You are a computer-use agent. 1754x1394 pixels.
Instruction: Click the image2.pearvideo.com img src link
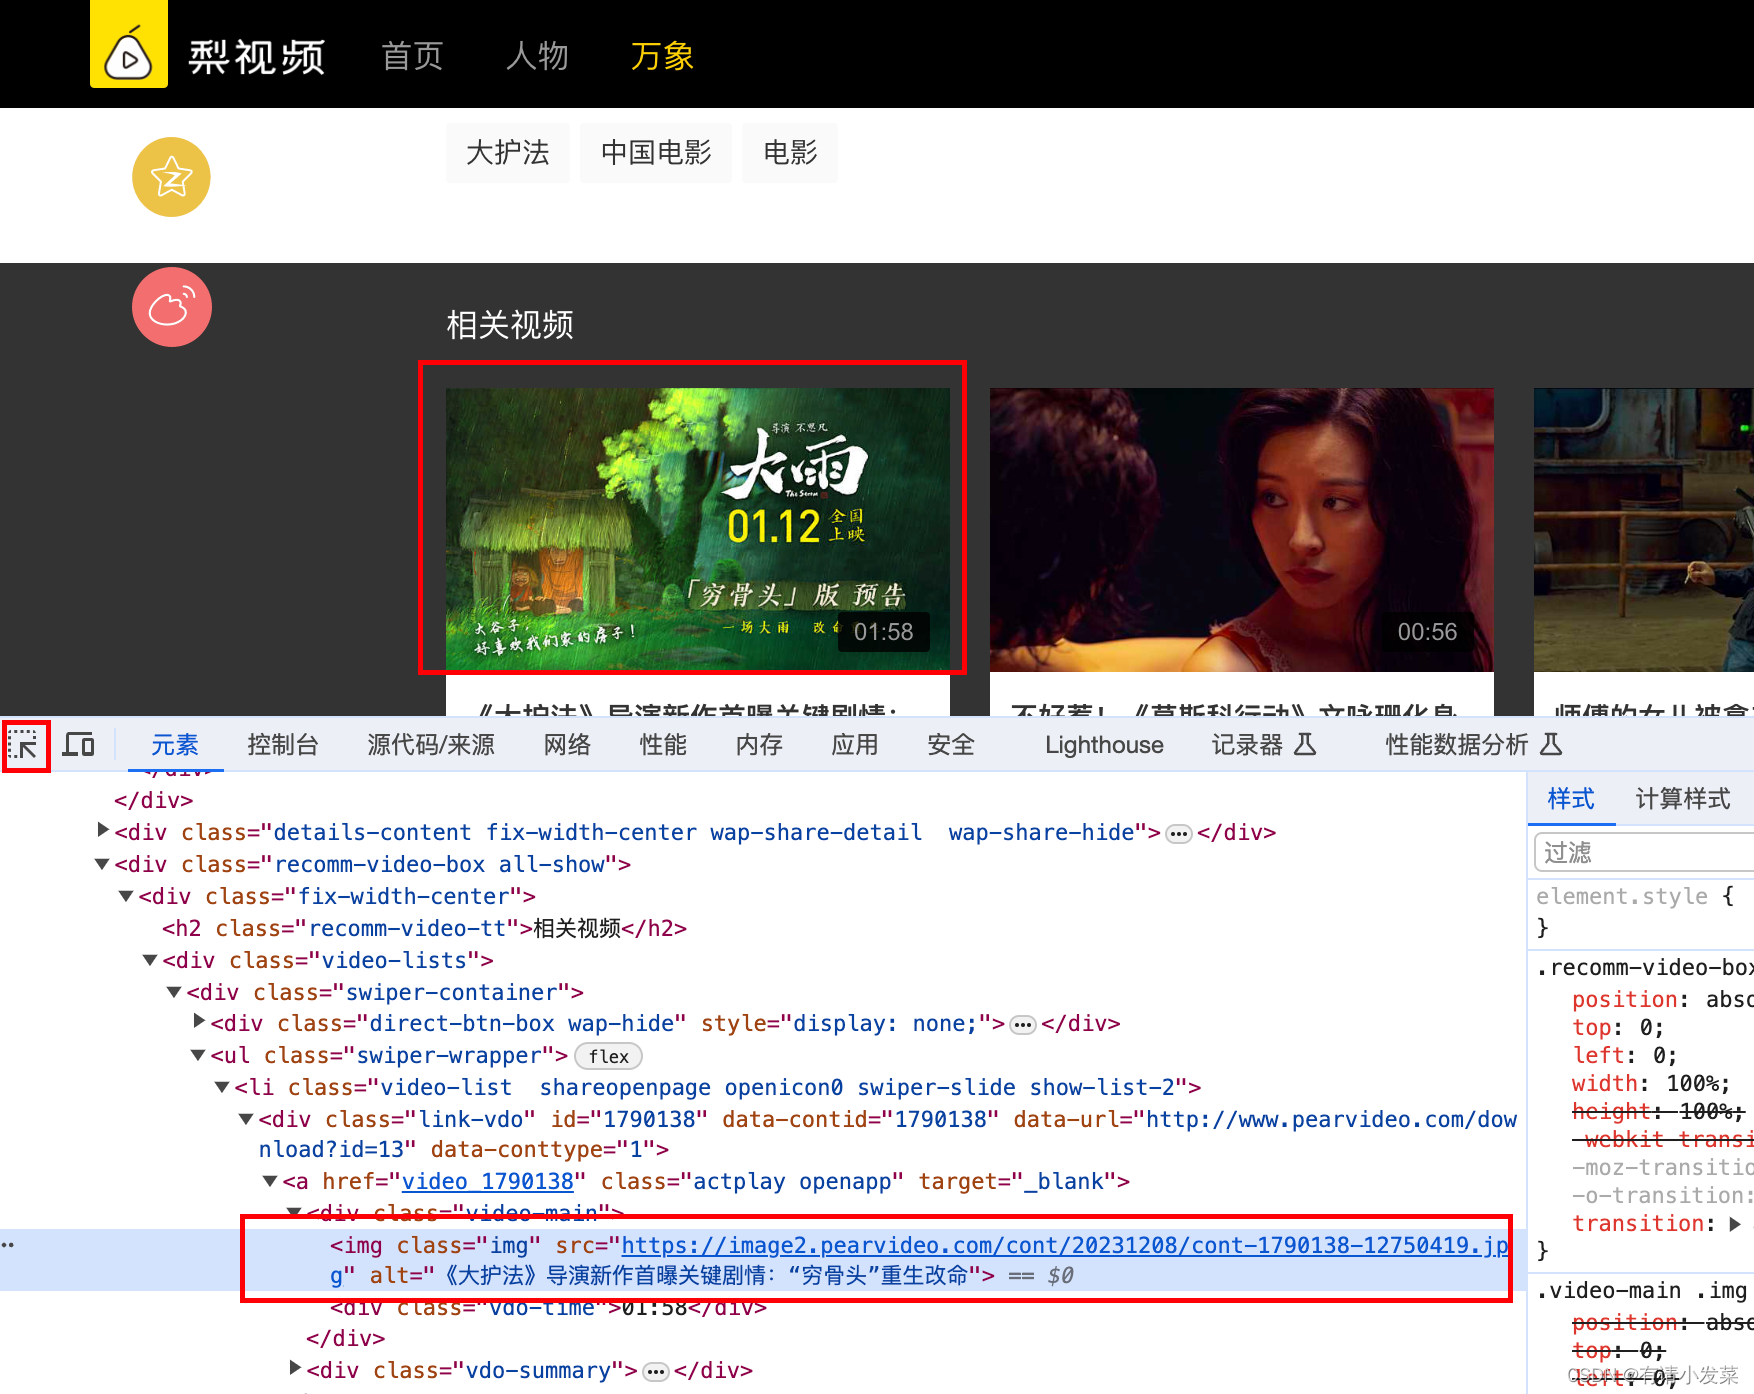(x=1065, y=1246)
